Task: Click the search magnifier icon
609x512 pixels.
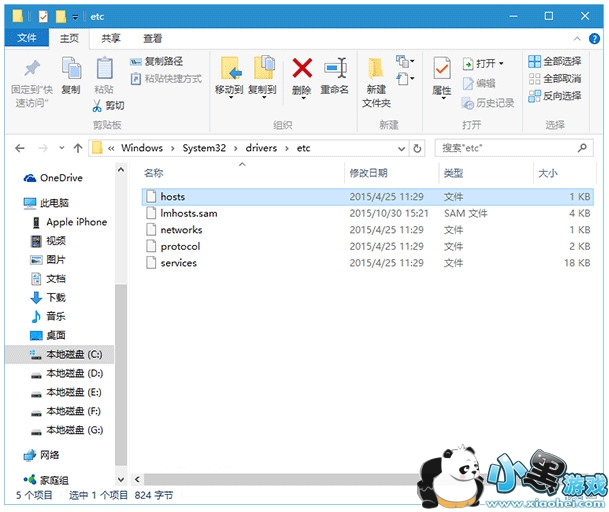Action: tap(582, 148)
